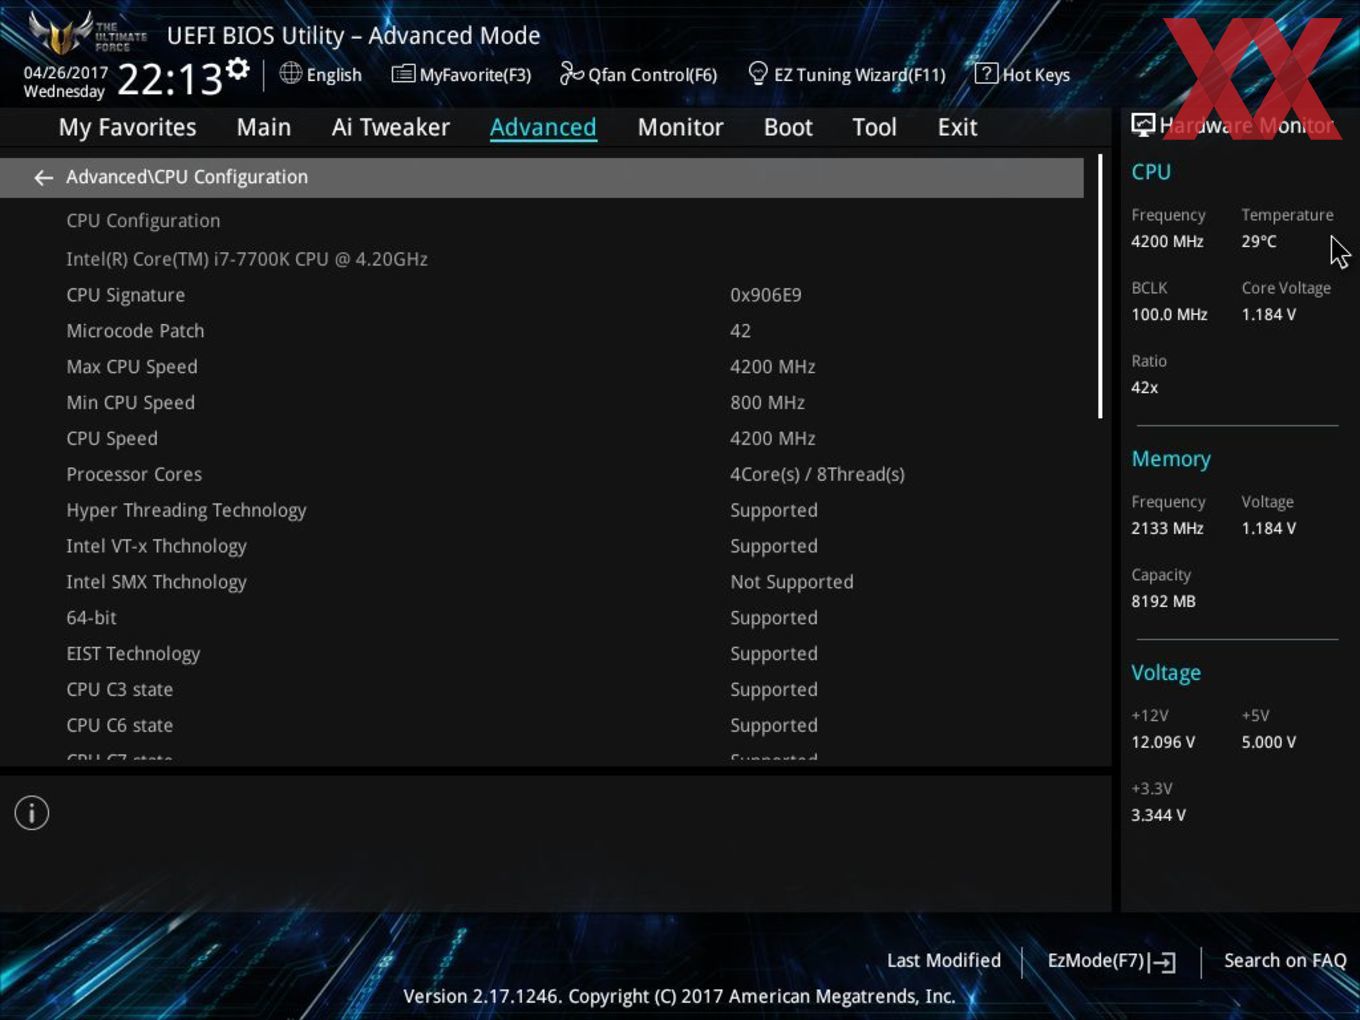This screenshot has height=1020, width=1360.
Task: Go to the Monitor tab
Action: coord(680,127)
